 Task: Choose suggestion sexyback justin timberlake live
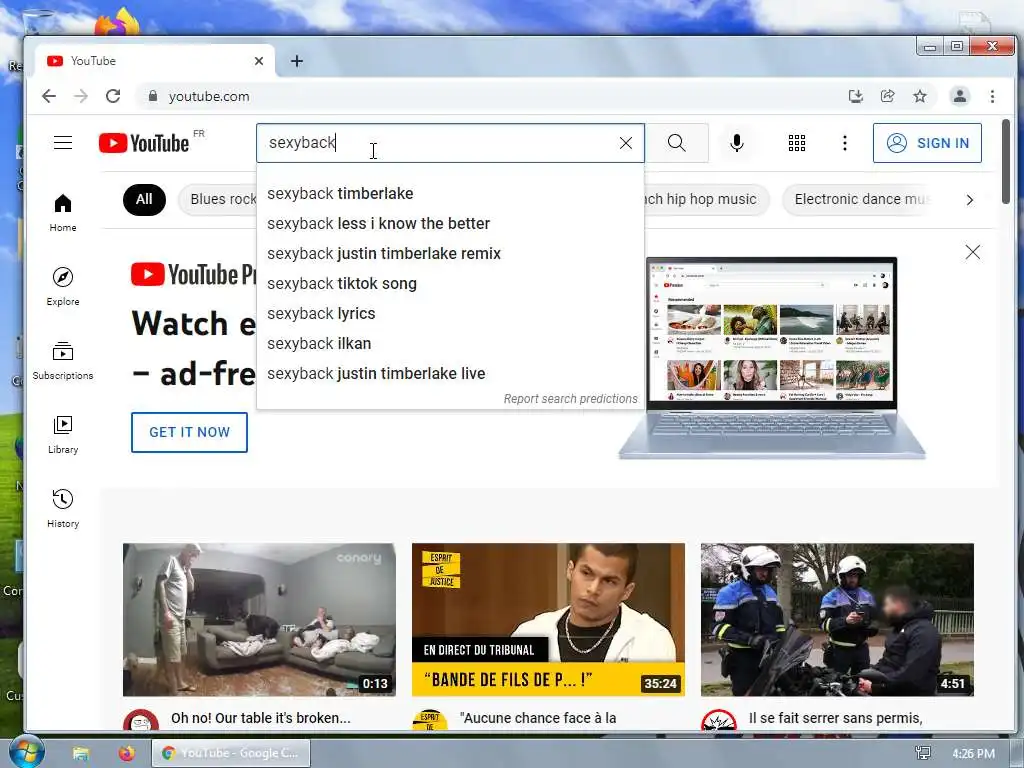[x=451, y=374]
